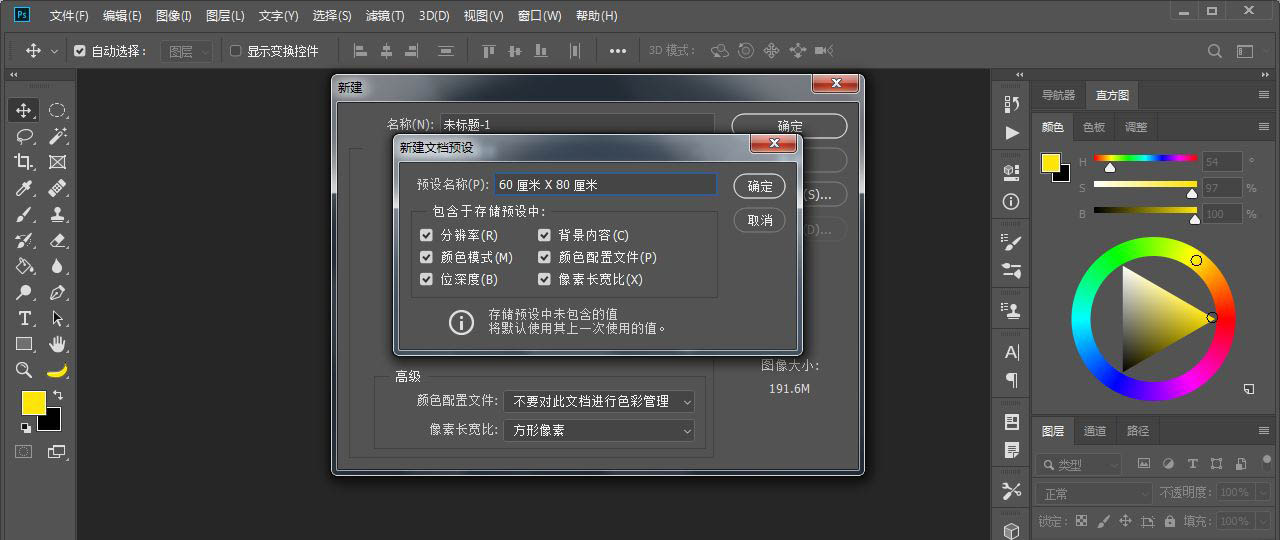Click the three-dots more options icon
This screenshot has width=1280, height=540.
618,51
